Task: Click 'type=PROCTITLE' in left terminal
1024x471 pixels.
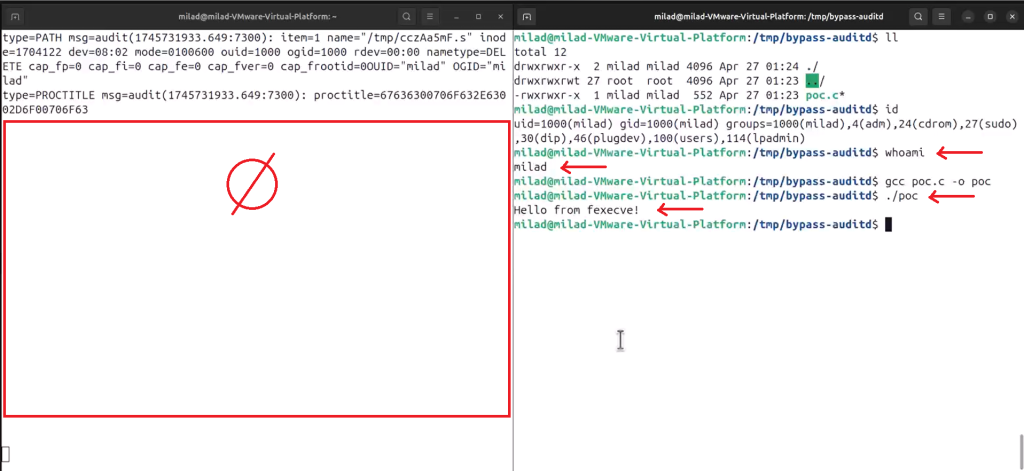Action: tap(46, 95)
